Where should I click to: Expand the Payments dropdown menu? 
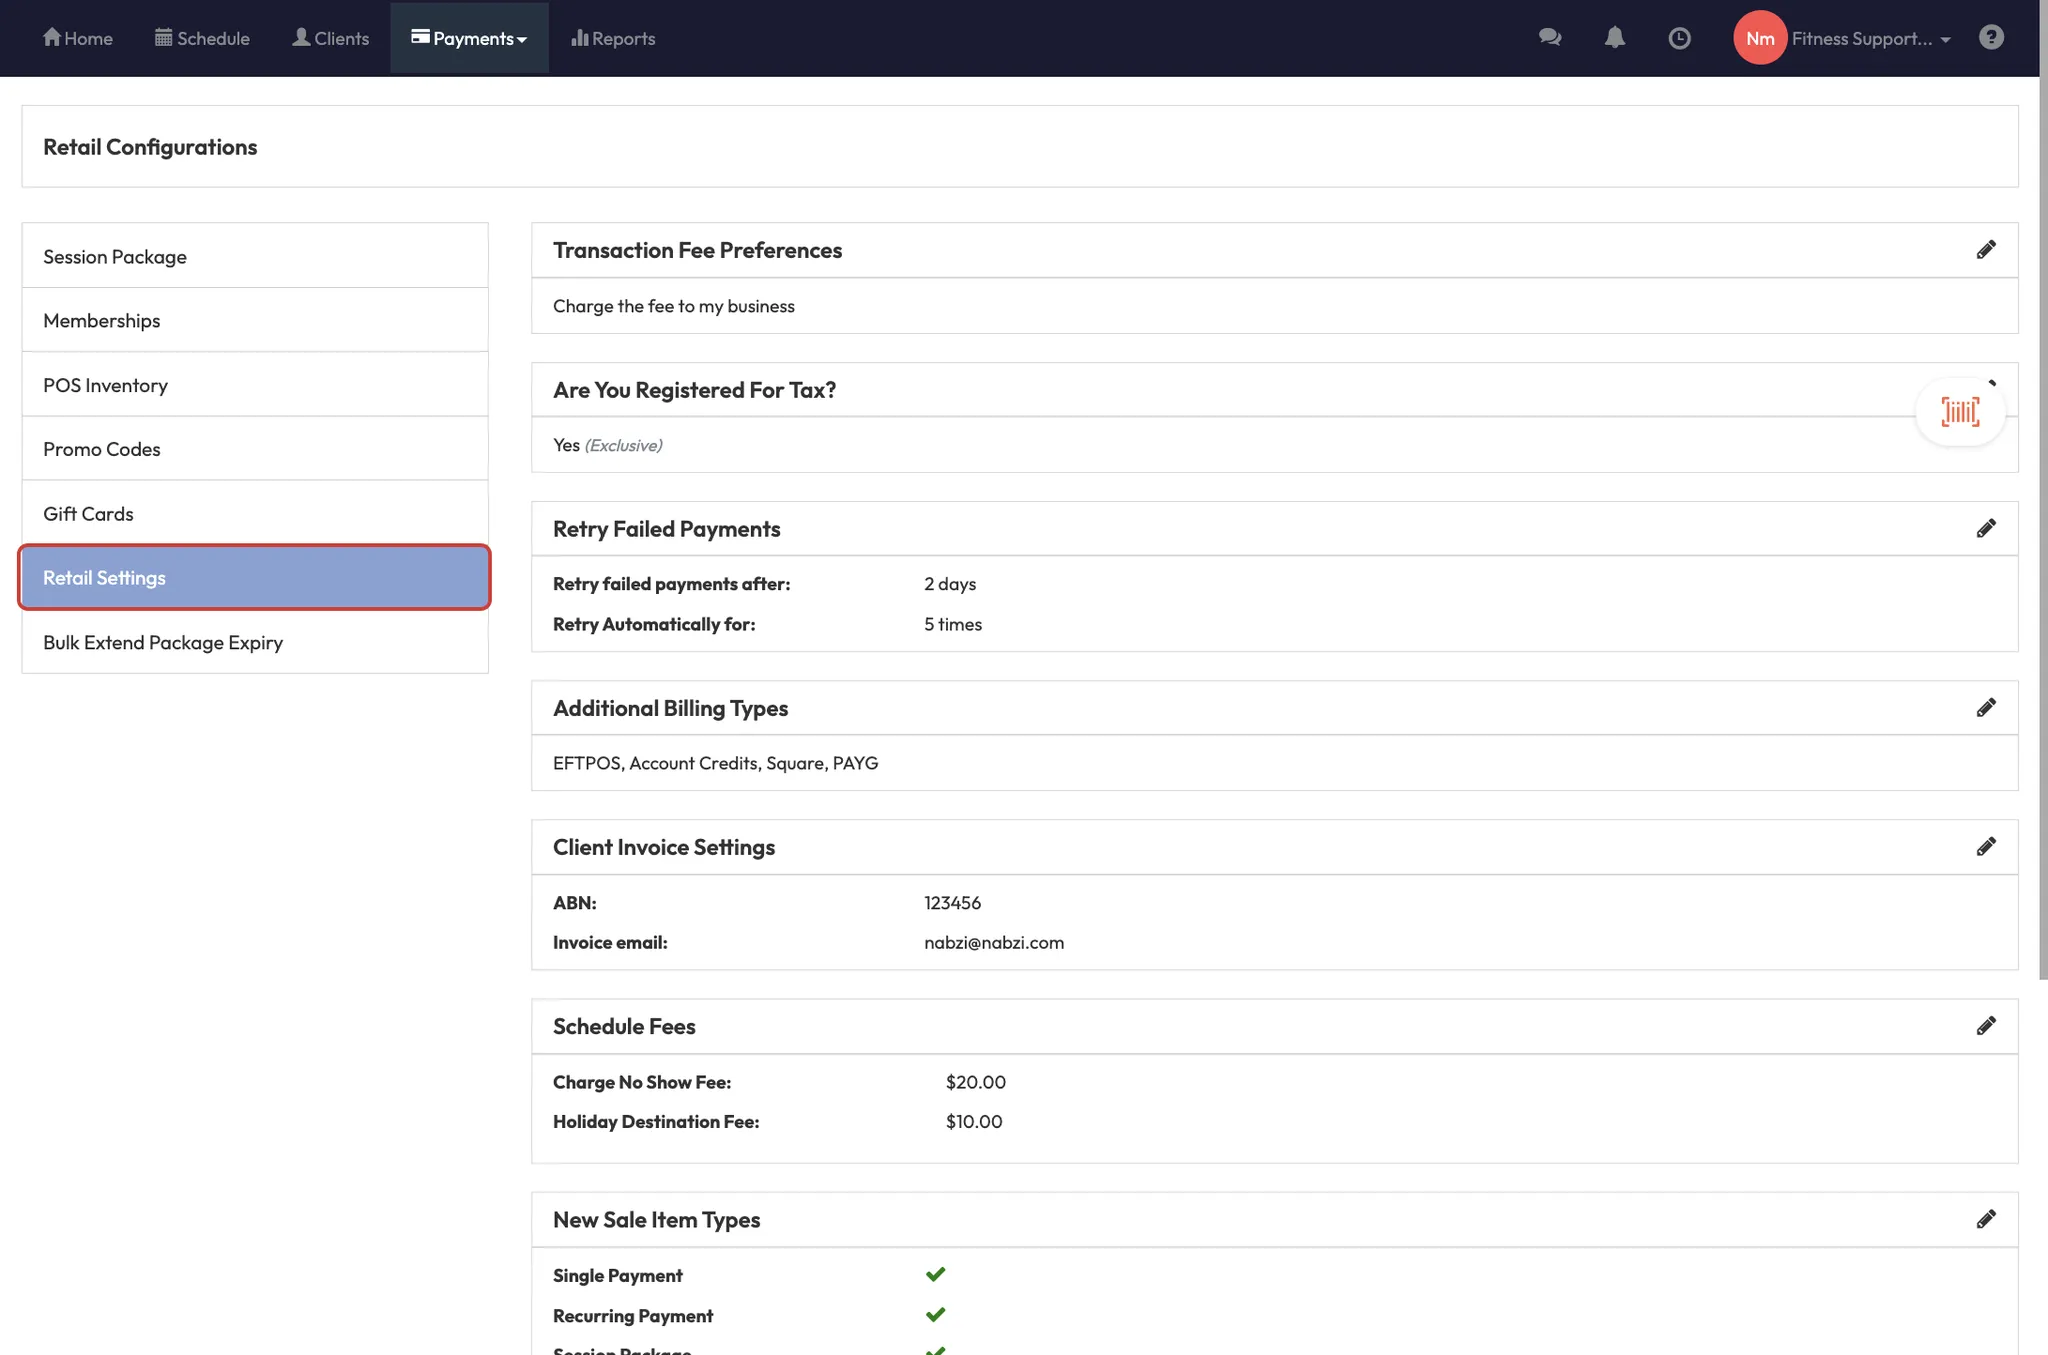click(x=469, y=38)
